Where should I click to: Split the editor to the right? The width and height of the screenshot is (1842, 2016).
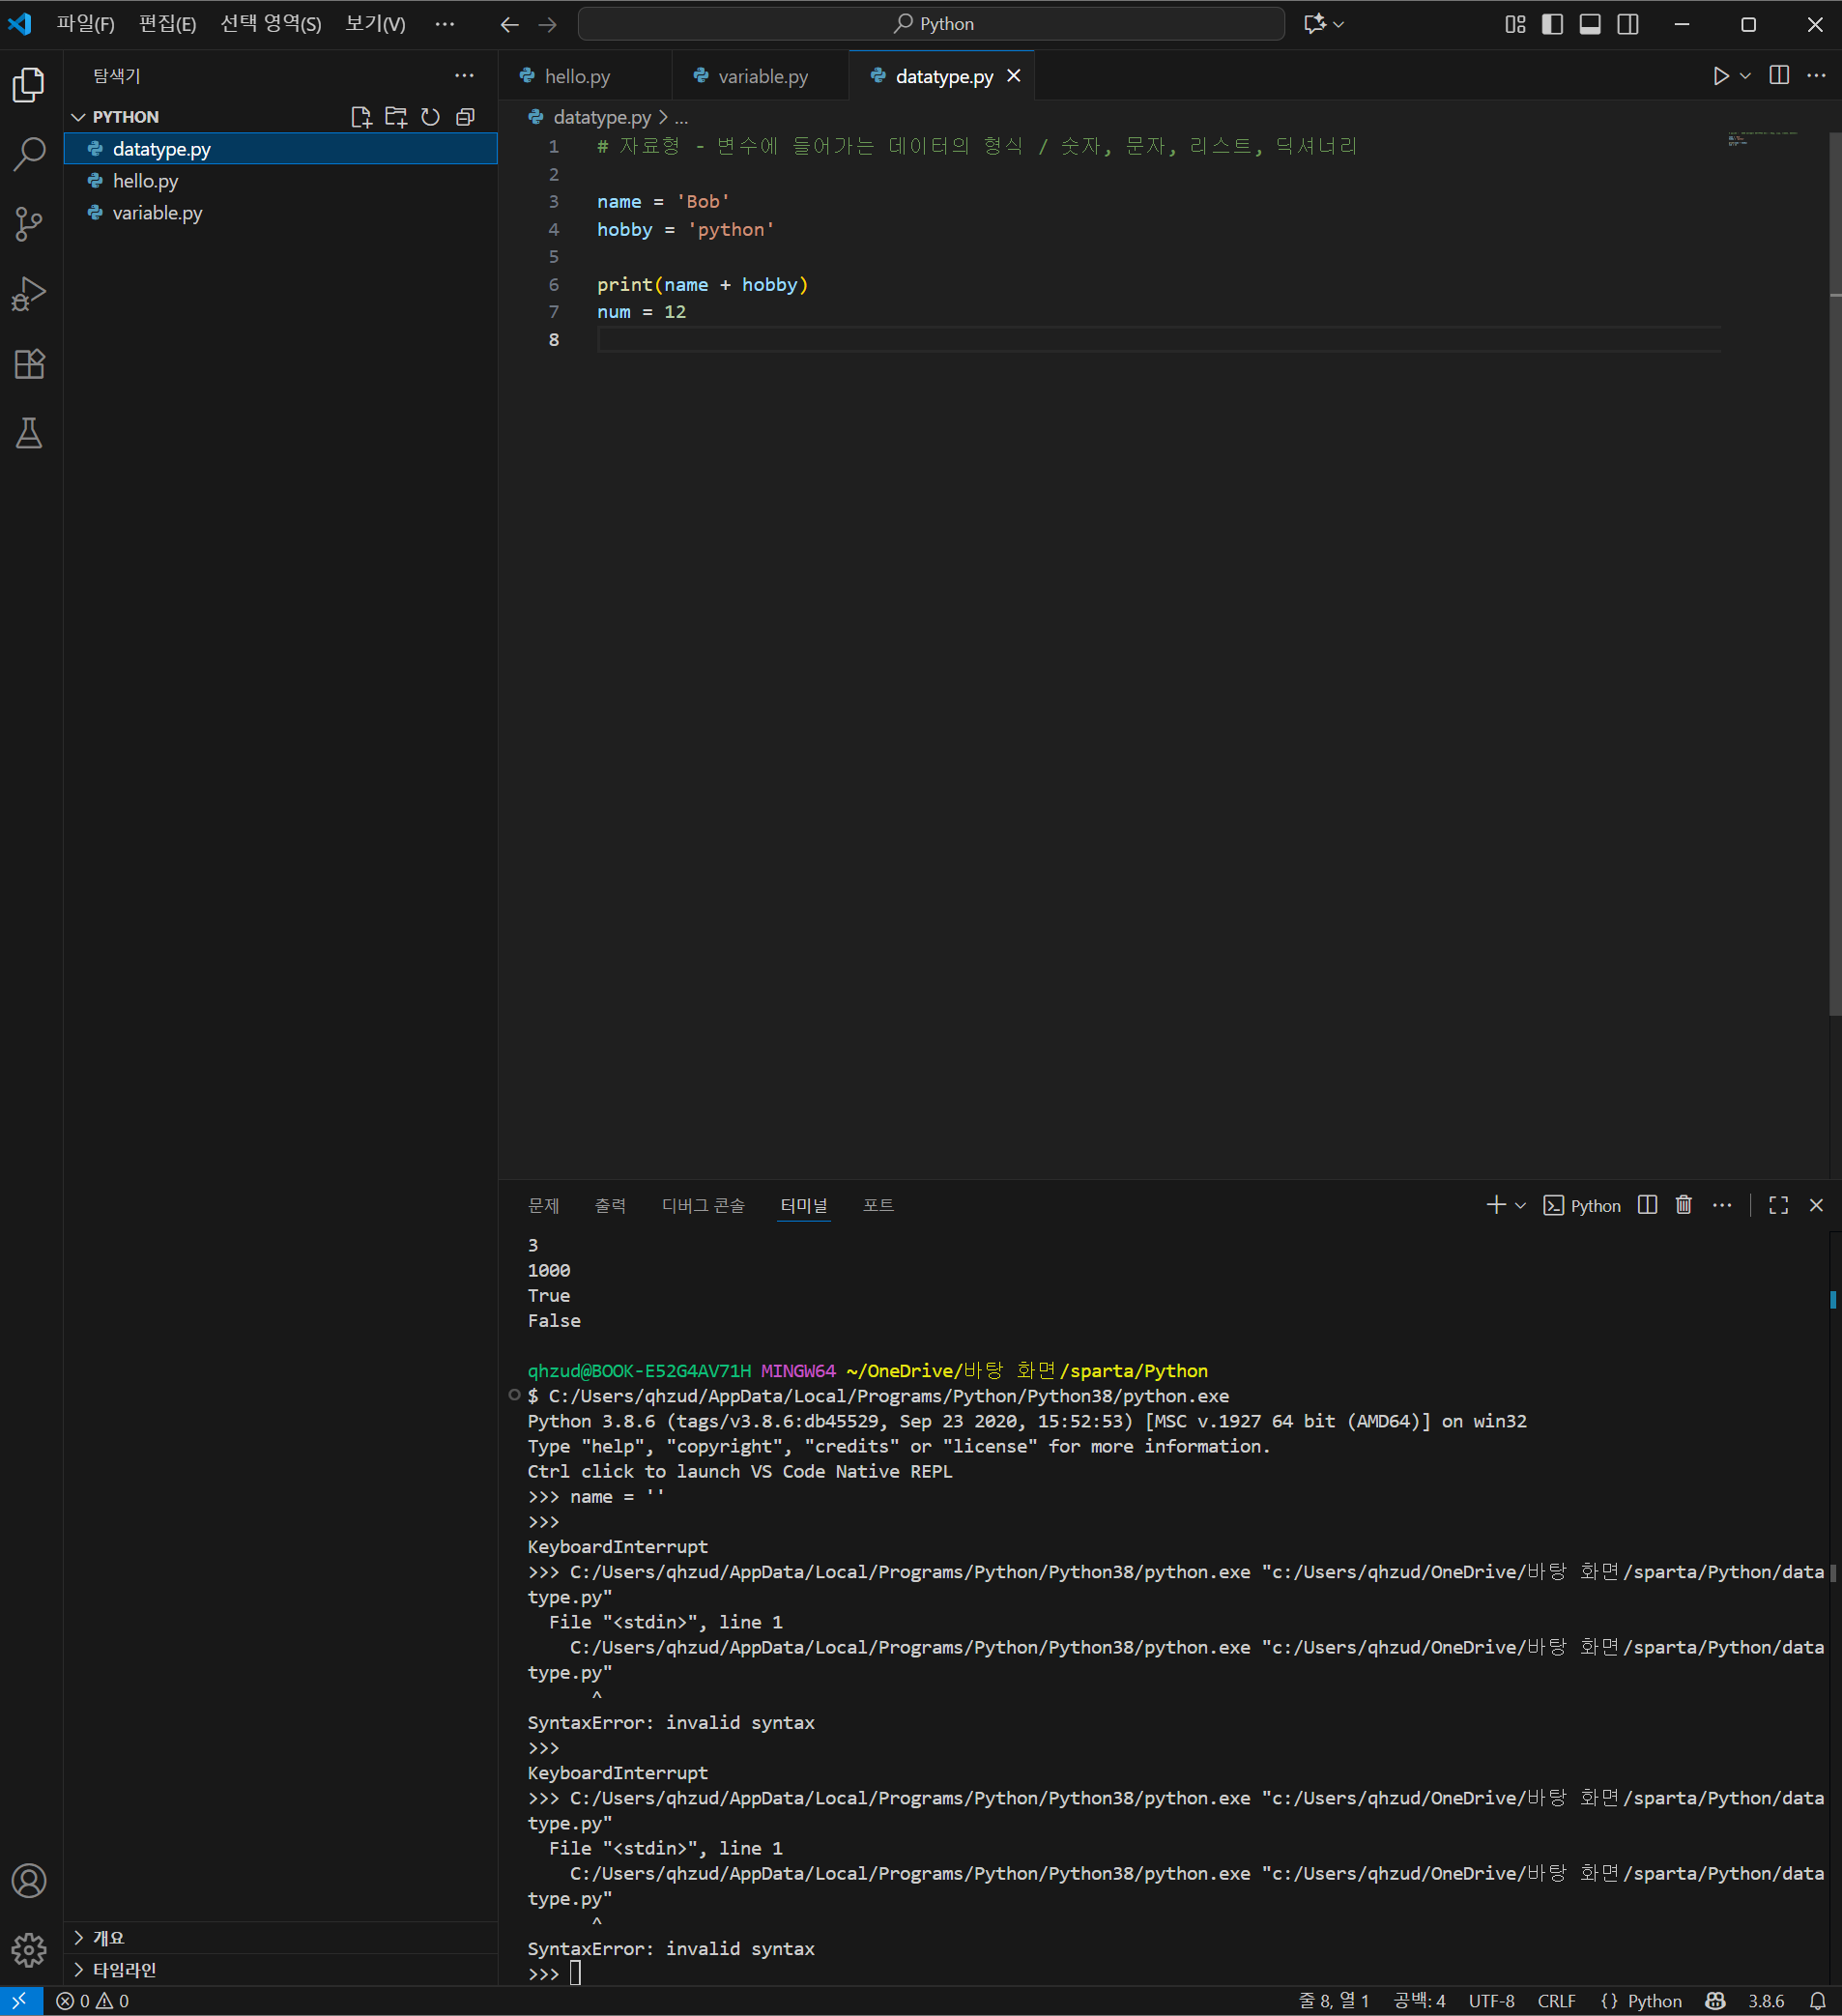click(x=1779, y=76)
